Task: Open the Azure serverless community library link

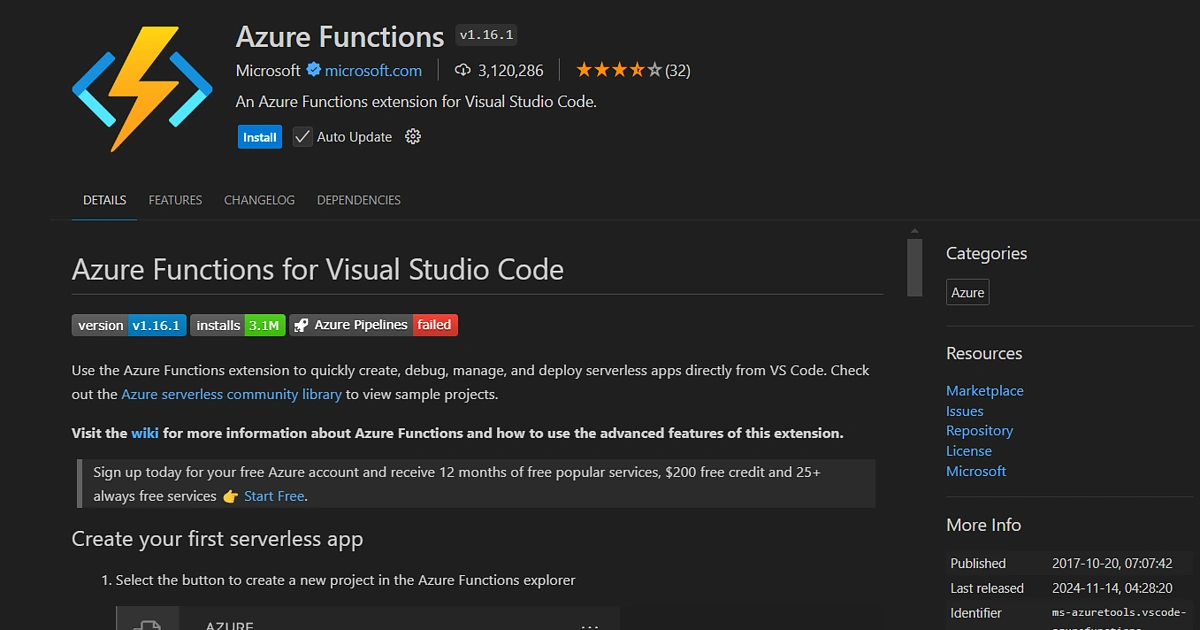Action: click(x=231, y=394)
